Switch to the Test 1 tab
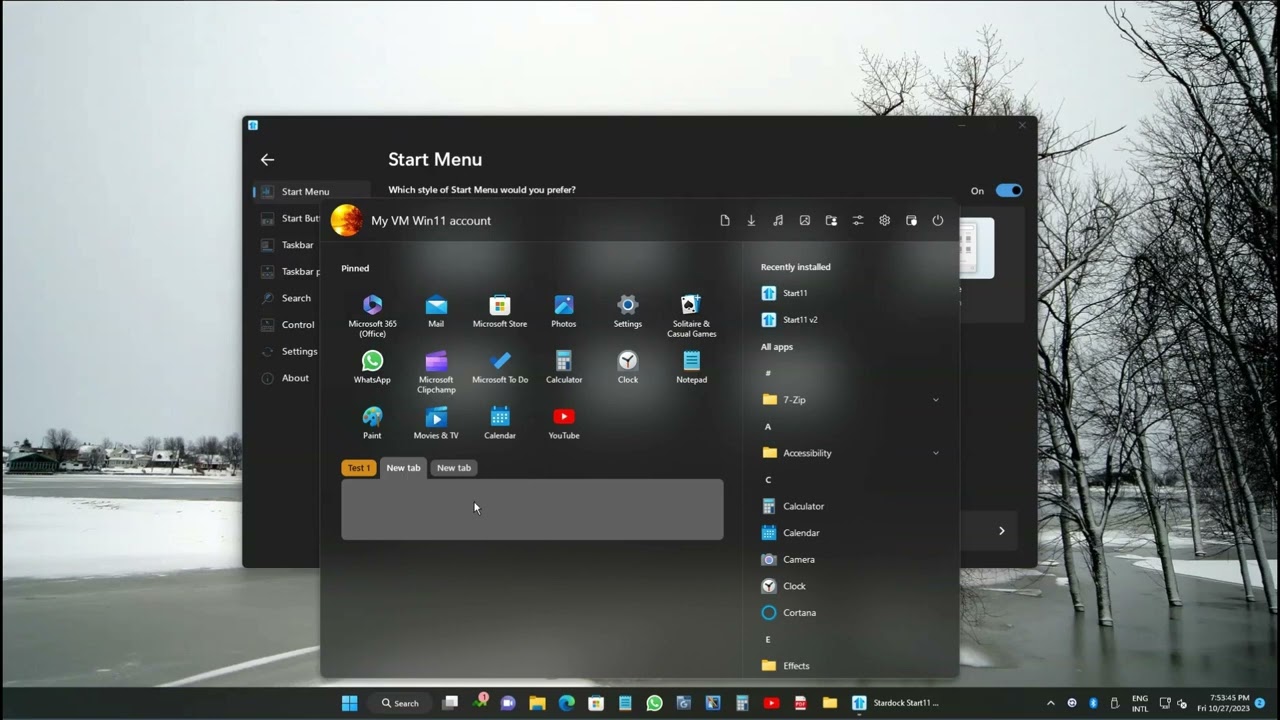The width and height of the screenshot is (1280, 720). [359, 468]
